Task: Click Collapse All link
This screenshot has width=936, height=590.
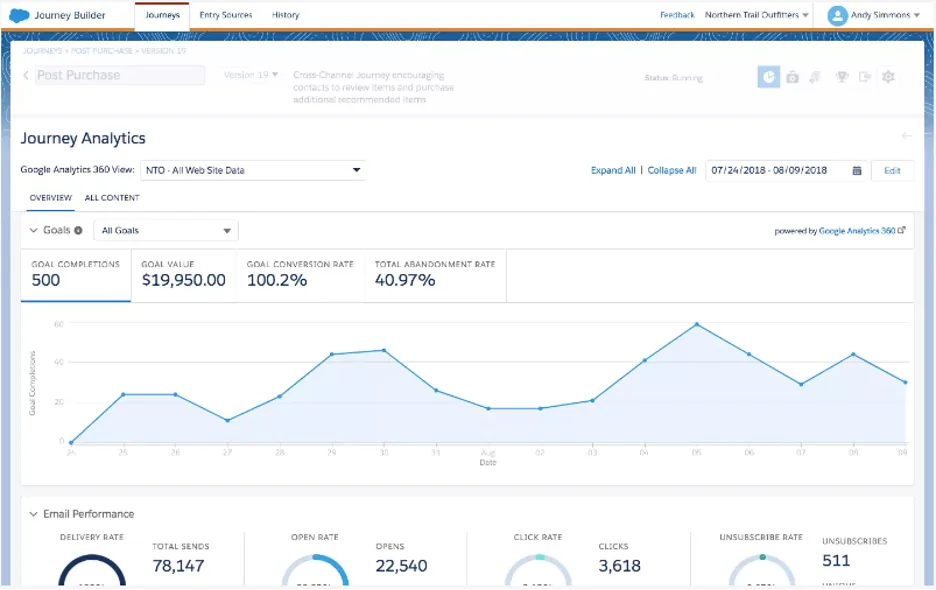Action: tap(672, 171)
